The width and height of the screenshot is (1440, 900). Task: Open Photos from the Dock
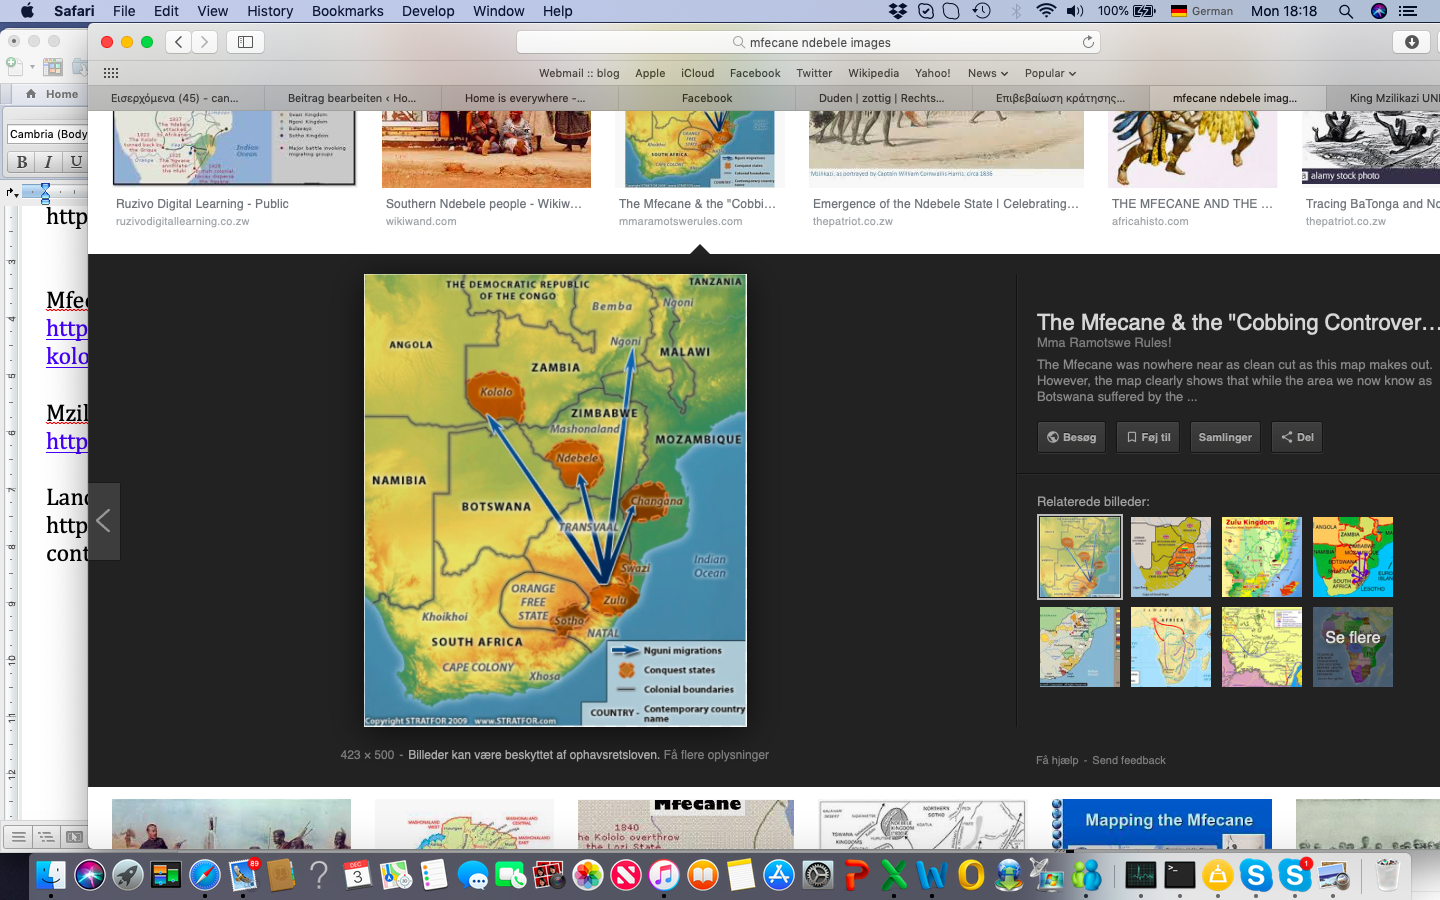[588, 875]
